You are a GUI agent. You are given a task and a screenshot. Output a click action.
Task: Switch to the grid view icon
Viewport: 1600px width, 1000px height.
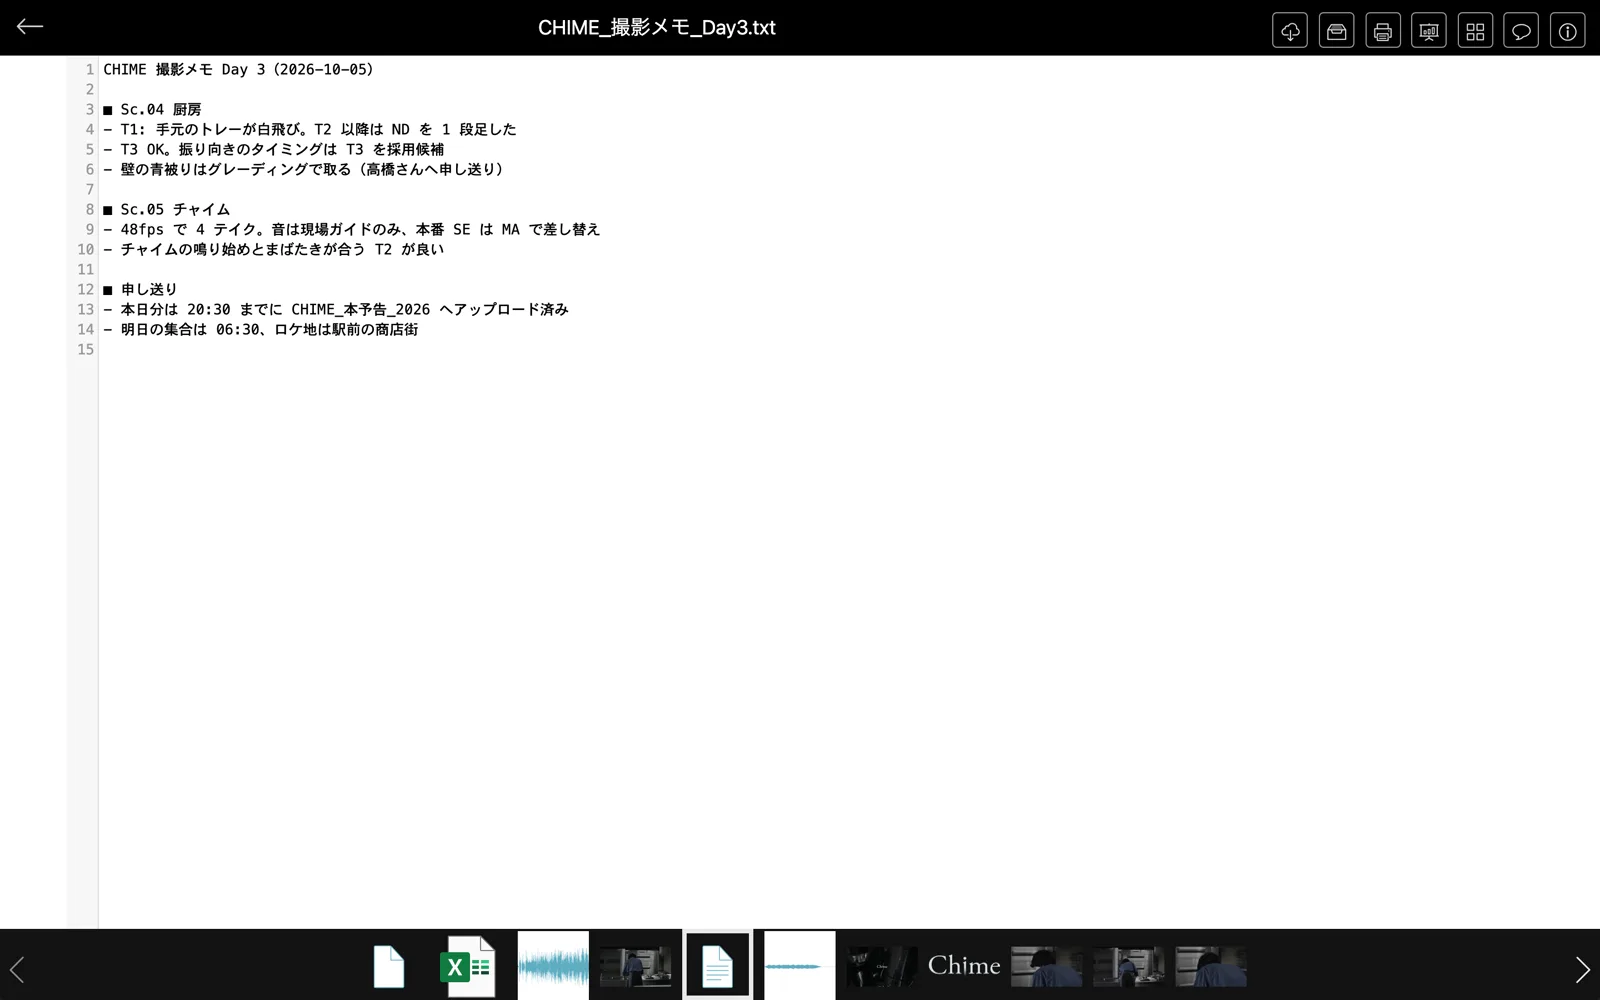tap(1475, 31)
